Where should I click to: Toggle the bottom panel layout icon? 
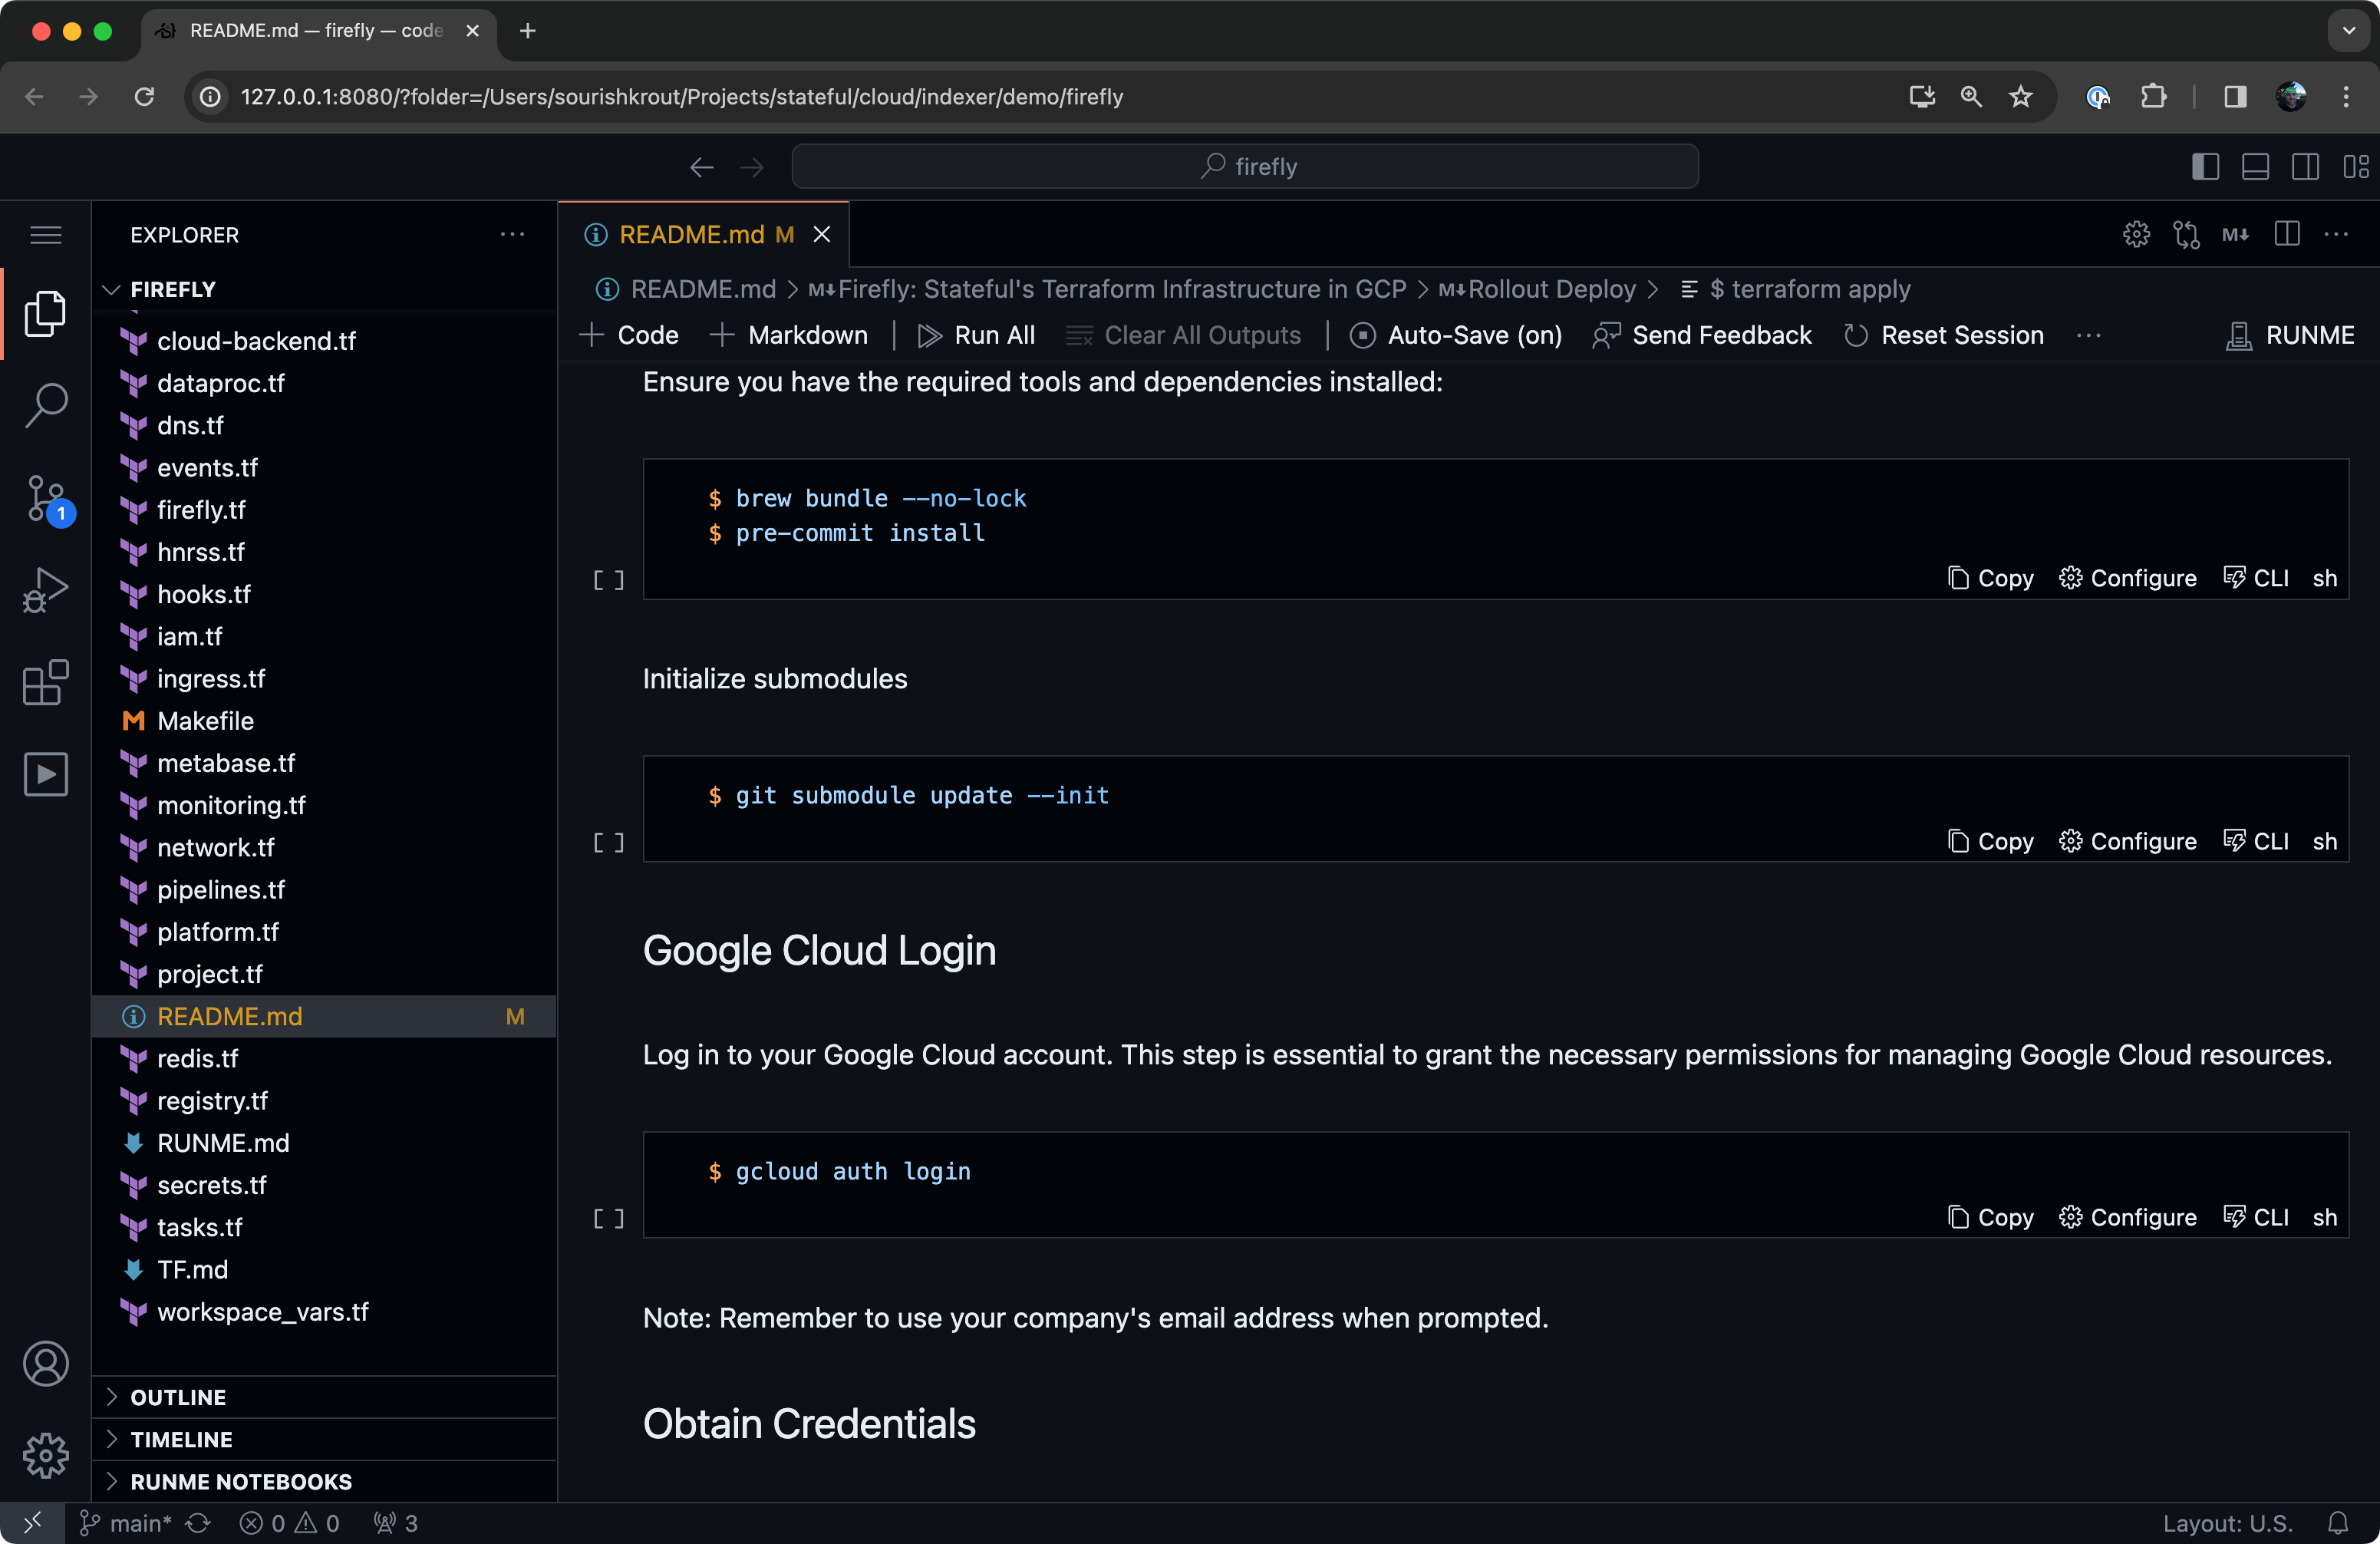point(2255,166)
